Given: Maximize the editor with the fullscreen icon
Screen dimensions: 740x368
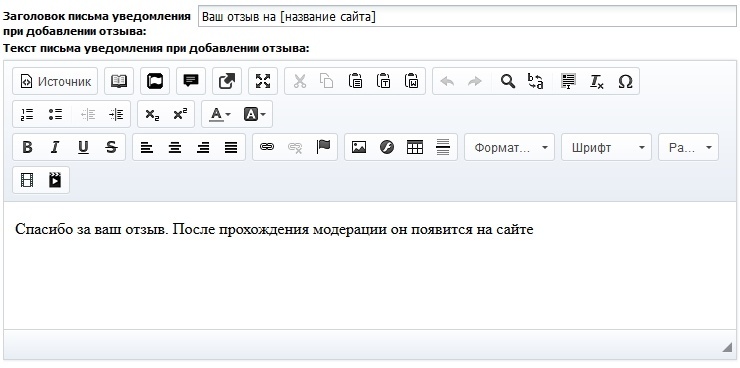Looking at the screenshot, I should pos(263,81).
